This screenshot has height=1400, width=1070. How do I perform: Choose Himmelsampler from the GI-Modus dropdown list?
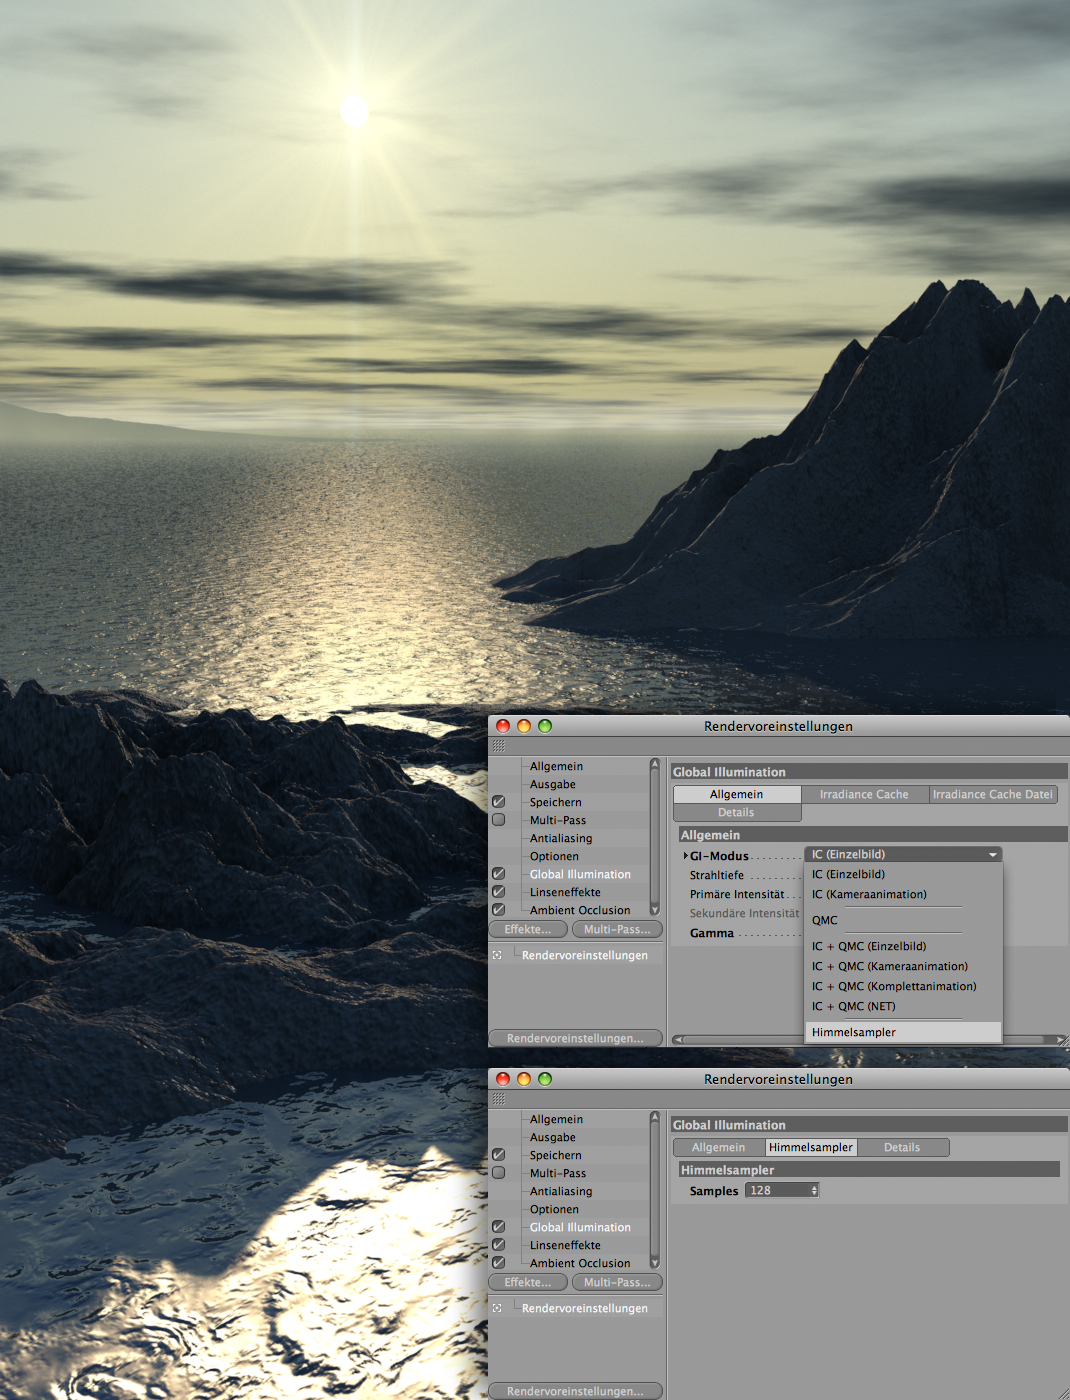click(x=854, y=1032)
